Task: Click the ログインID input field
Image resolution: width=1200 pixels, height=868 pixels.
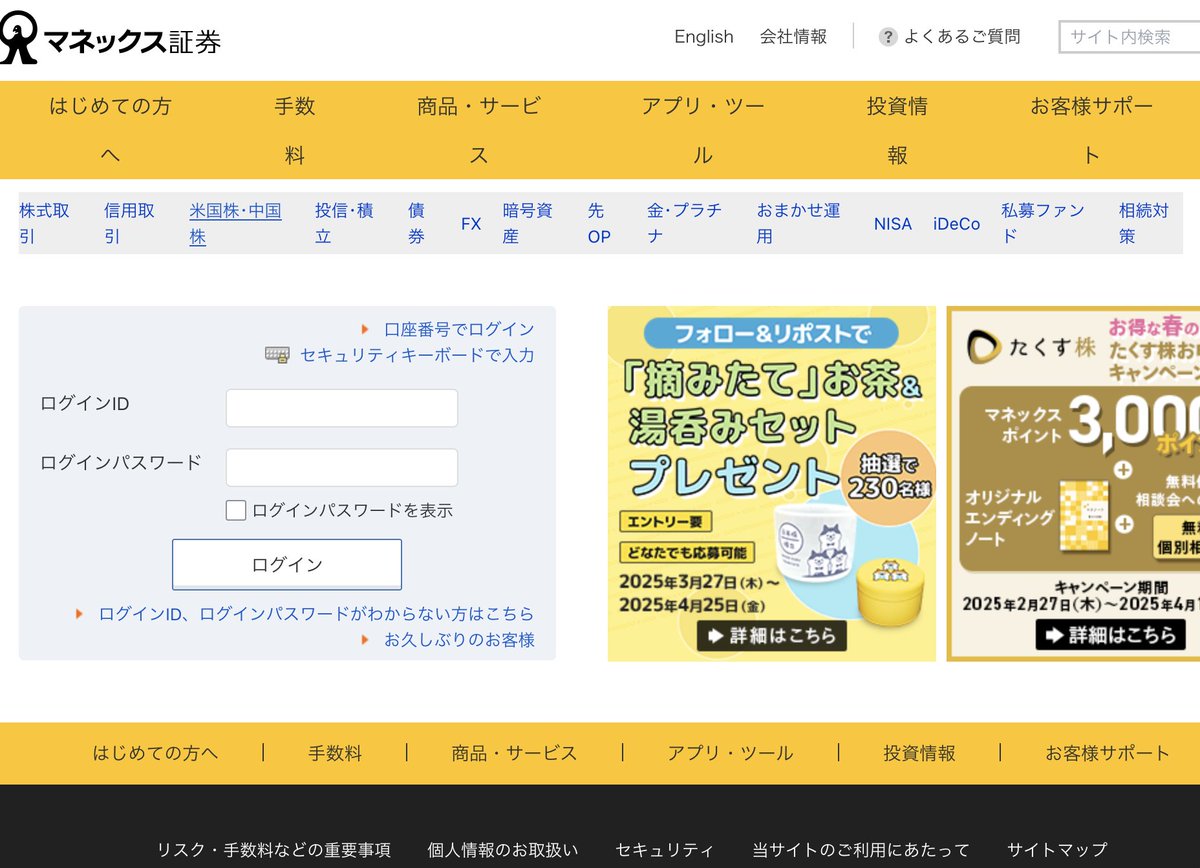Action: (x=342, y=408)
